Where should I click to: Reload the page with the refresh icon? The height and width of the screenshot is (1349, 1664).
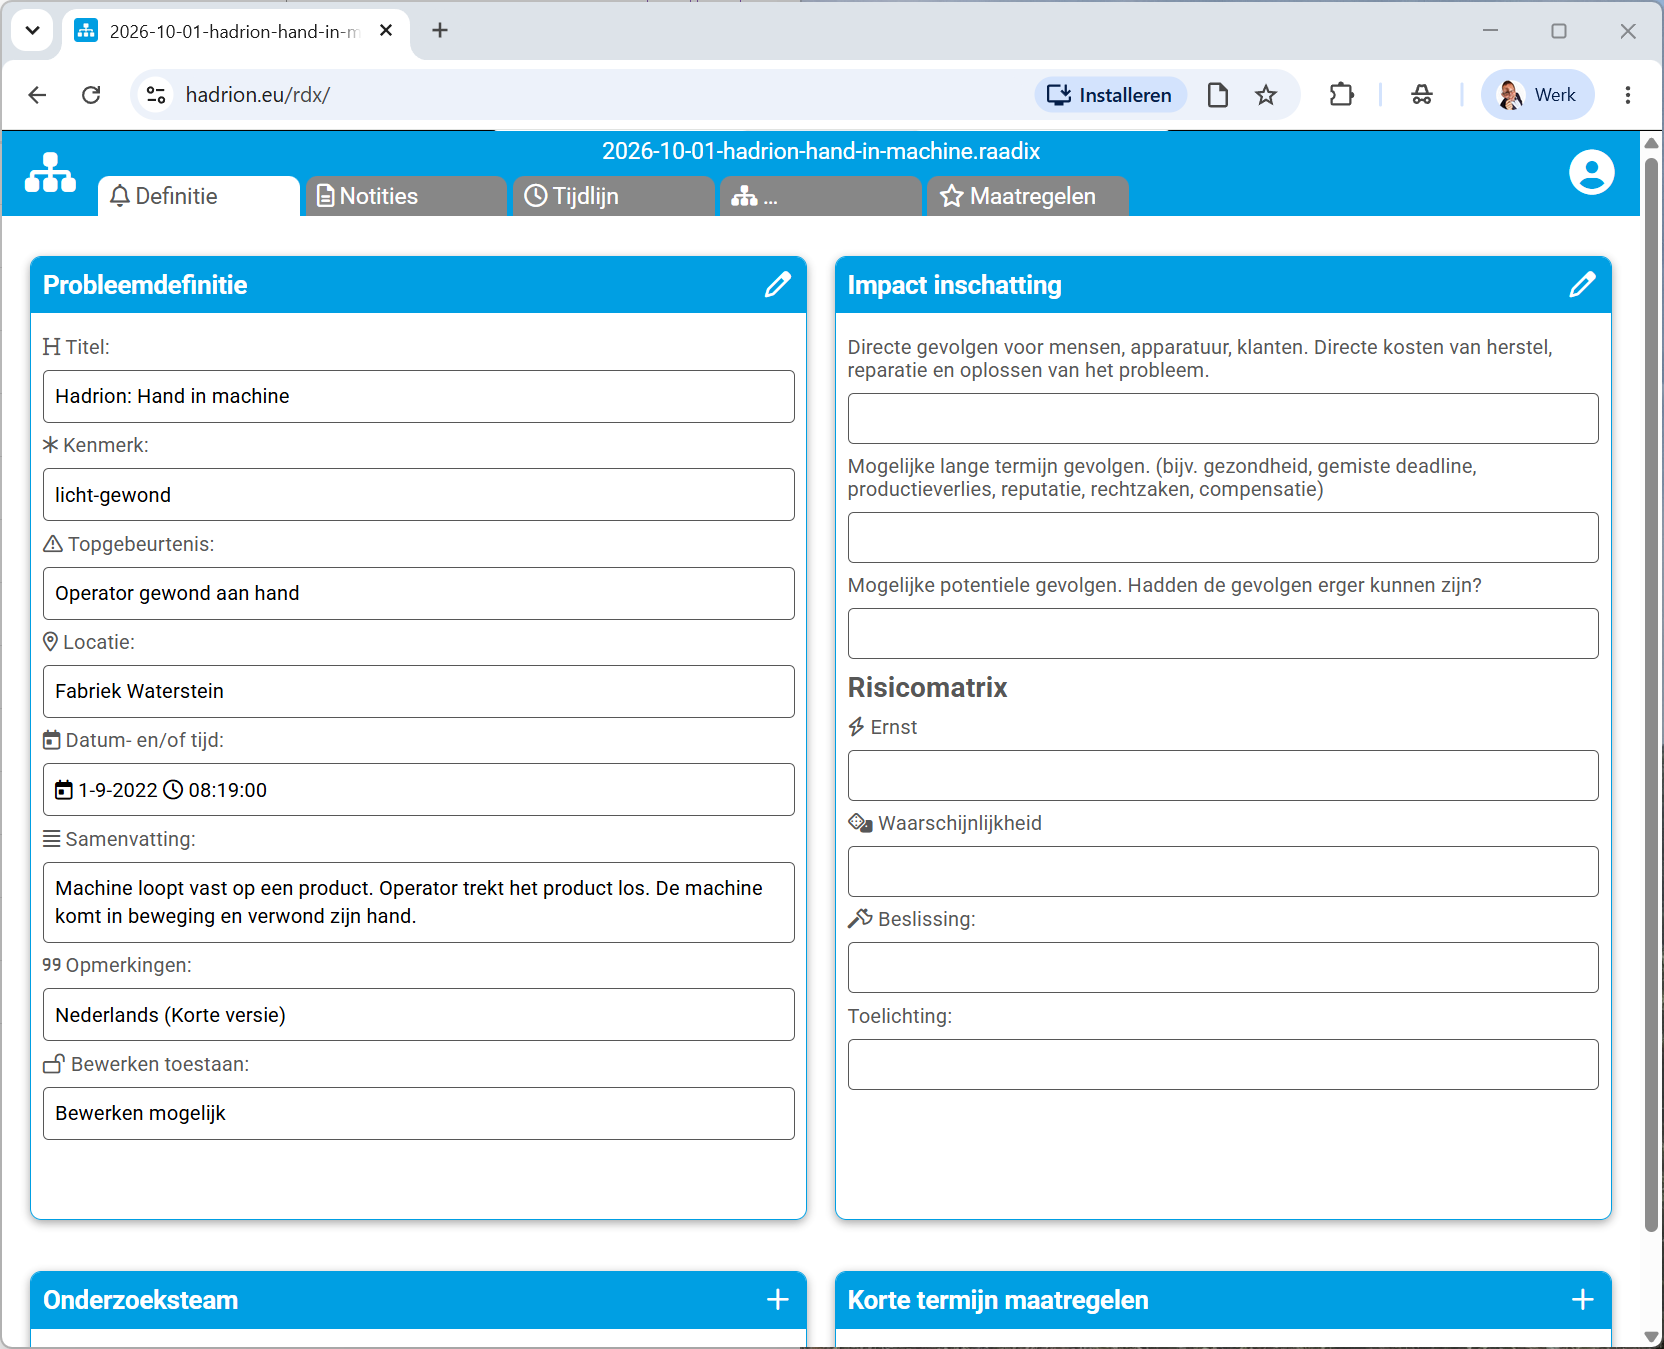91,95
